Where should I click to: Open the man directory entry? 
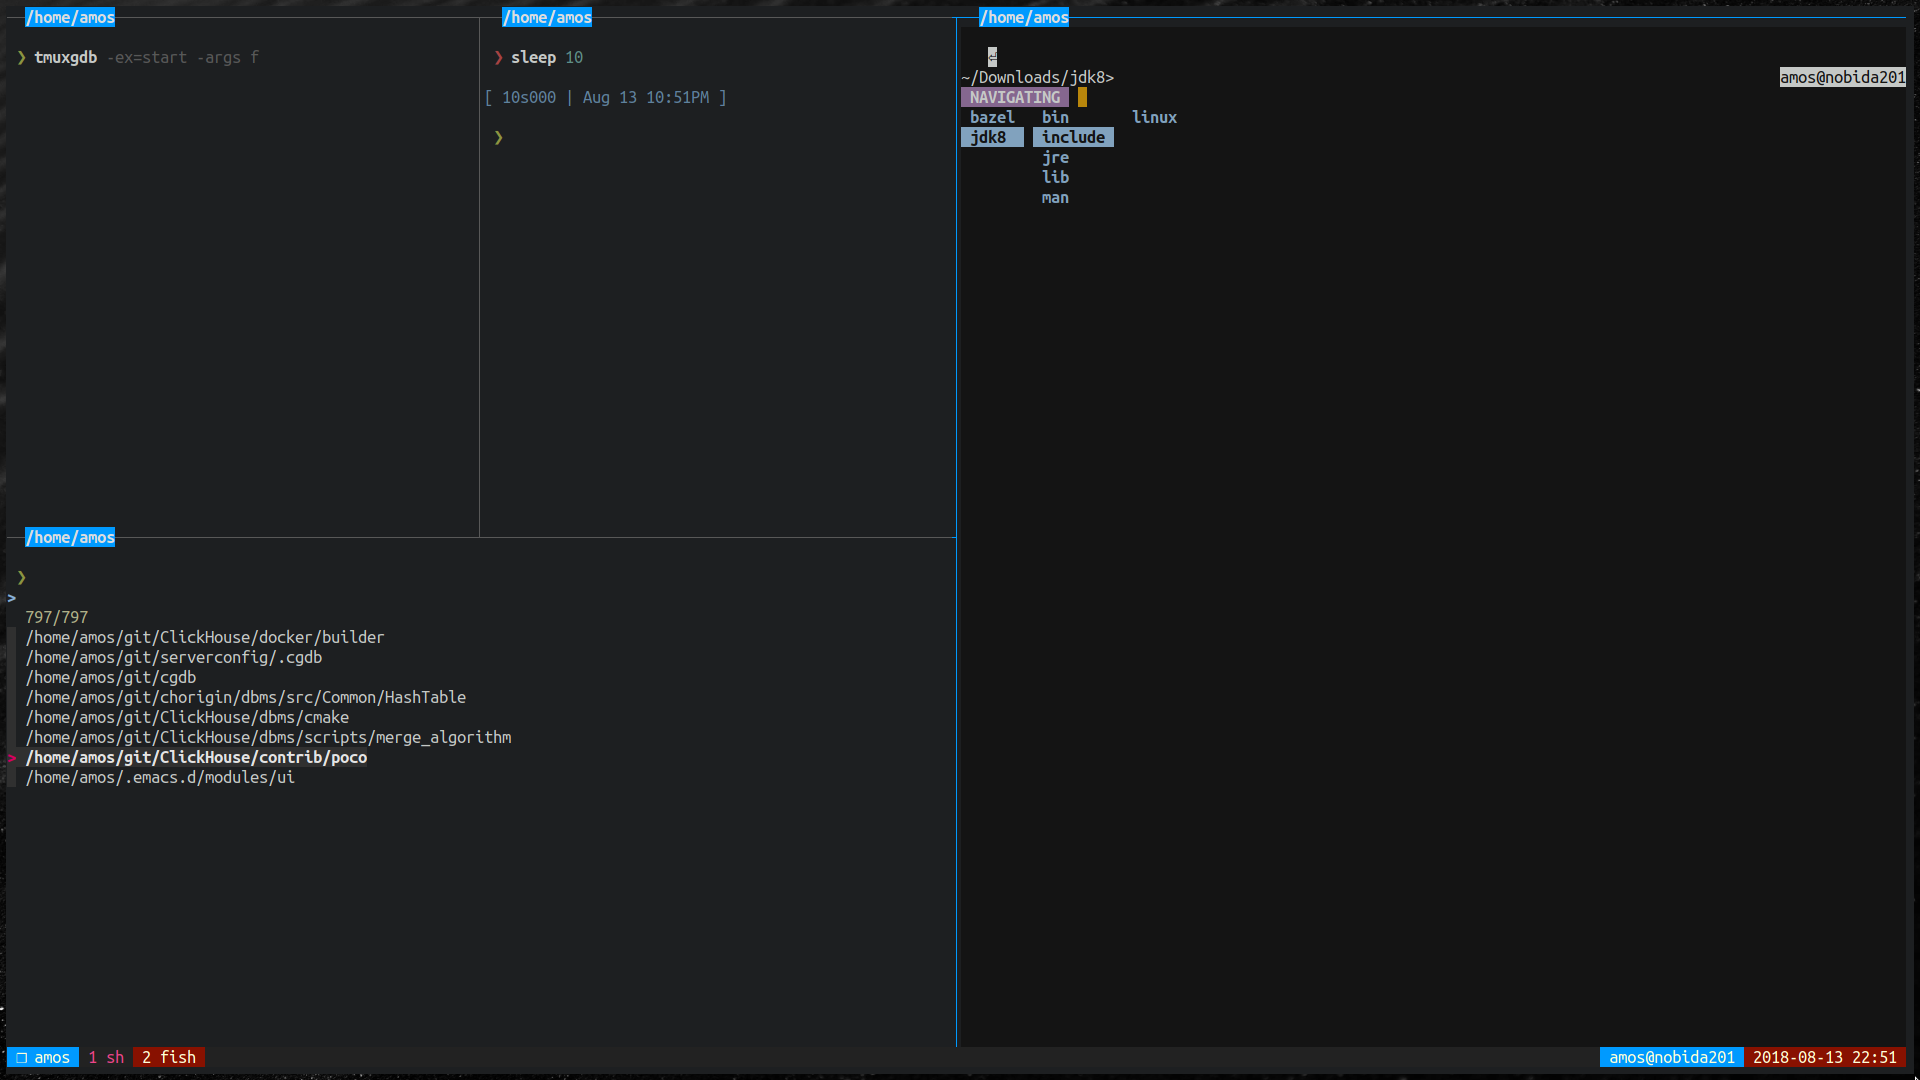[1055, 198]
